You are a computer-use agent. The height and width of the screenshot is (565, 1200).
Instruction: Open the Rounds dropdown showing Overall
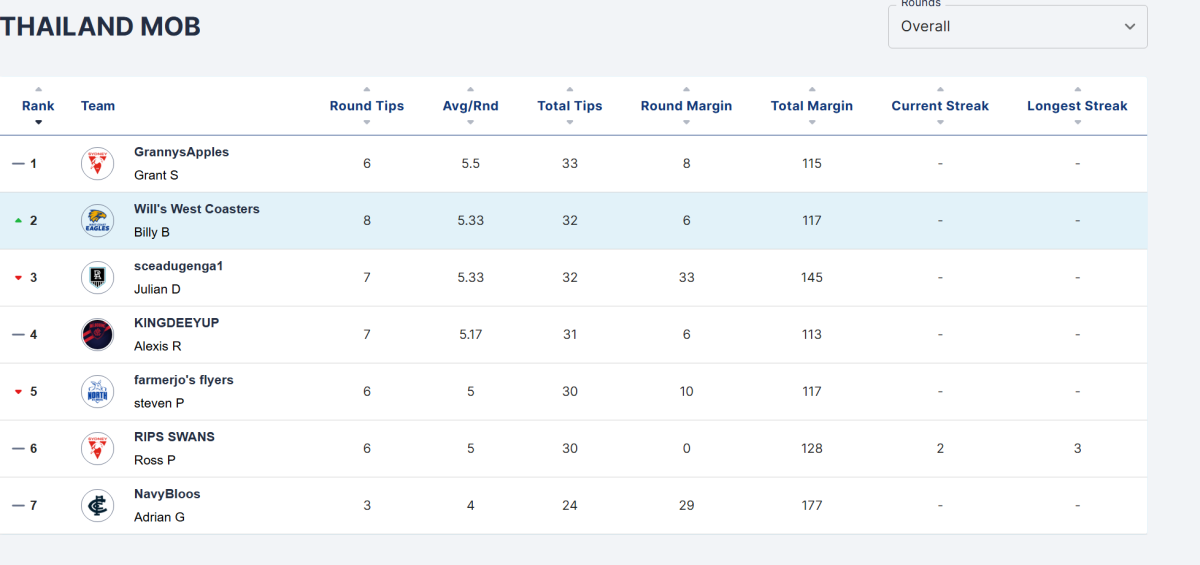tap(1018, 26)
